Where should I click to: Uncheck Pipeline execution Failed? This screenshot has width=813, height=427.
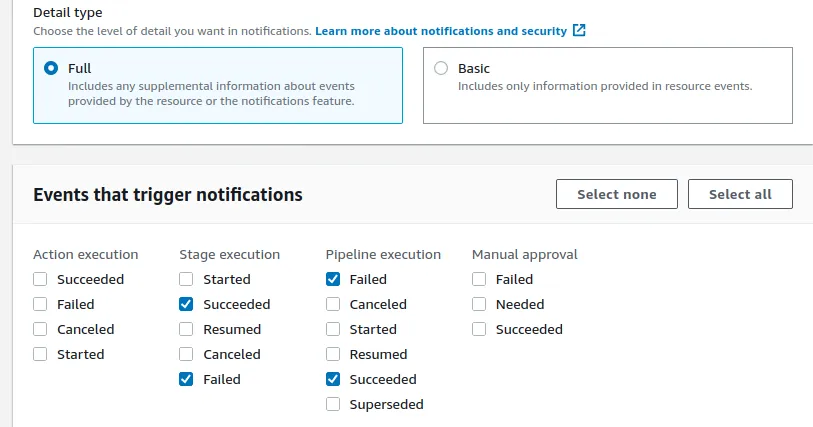333,280
